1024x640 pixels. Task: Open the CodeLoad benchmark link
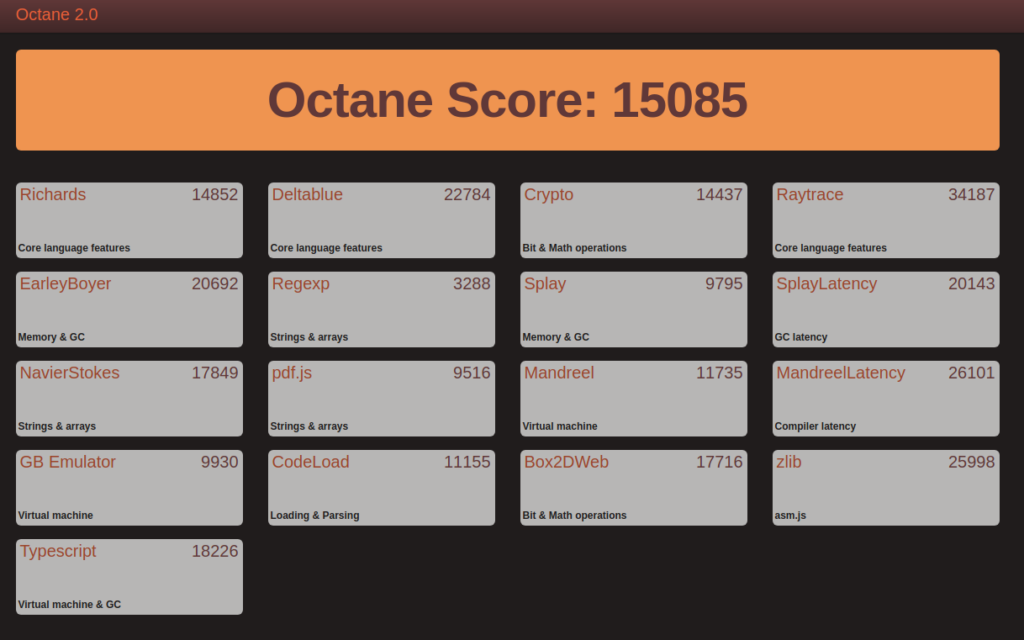(310, 462)
